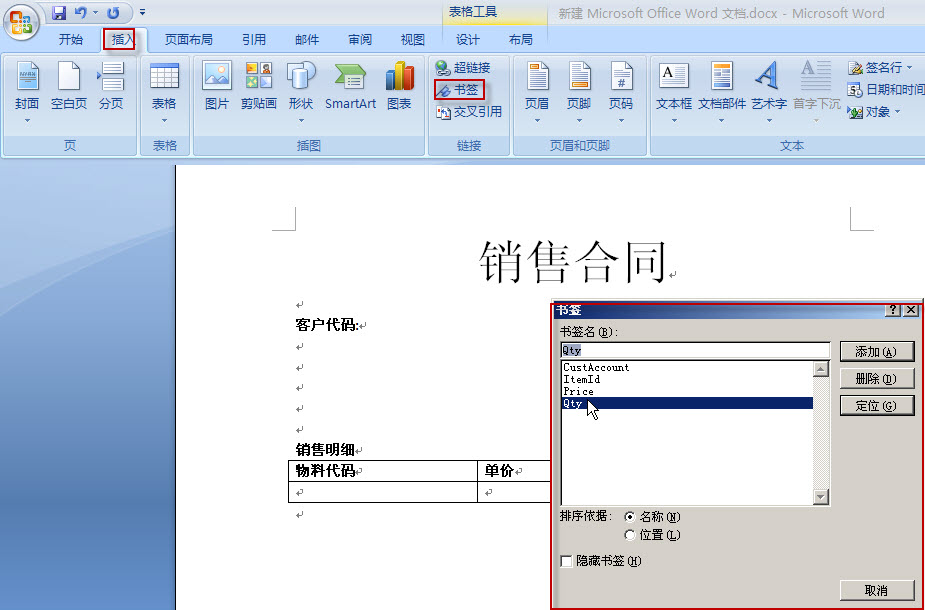Viewport: 925px width, 610px height.
Task: Open the Bookmark (书签) command
Action: point(460,90)
